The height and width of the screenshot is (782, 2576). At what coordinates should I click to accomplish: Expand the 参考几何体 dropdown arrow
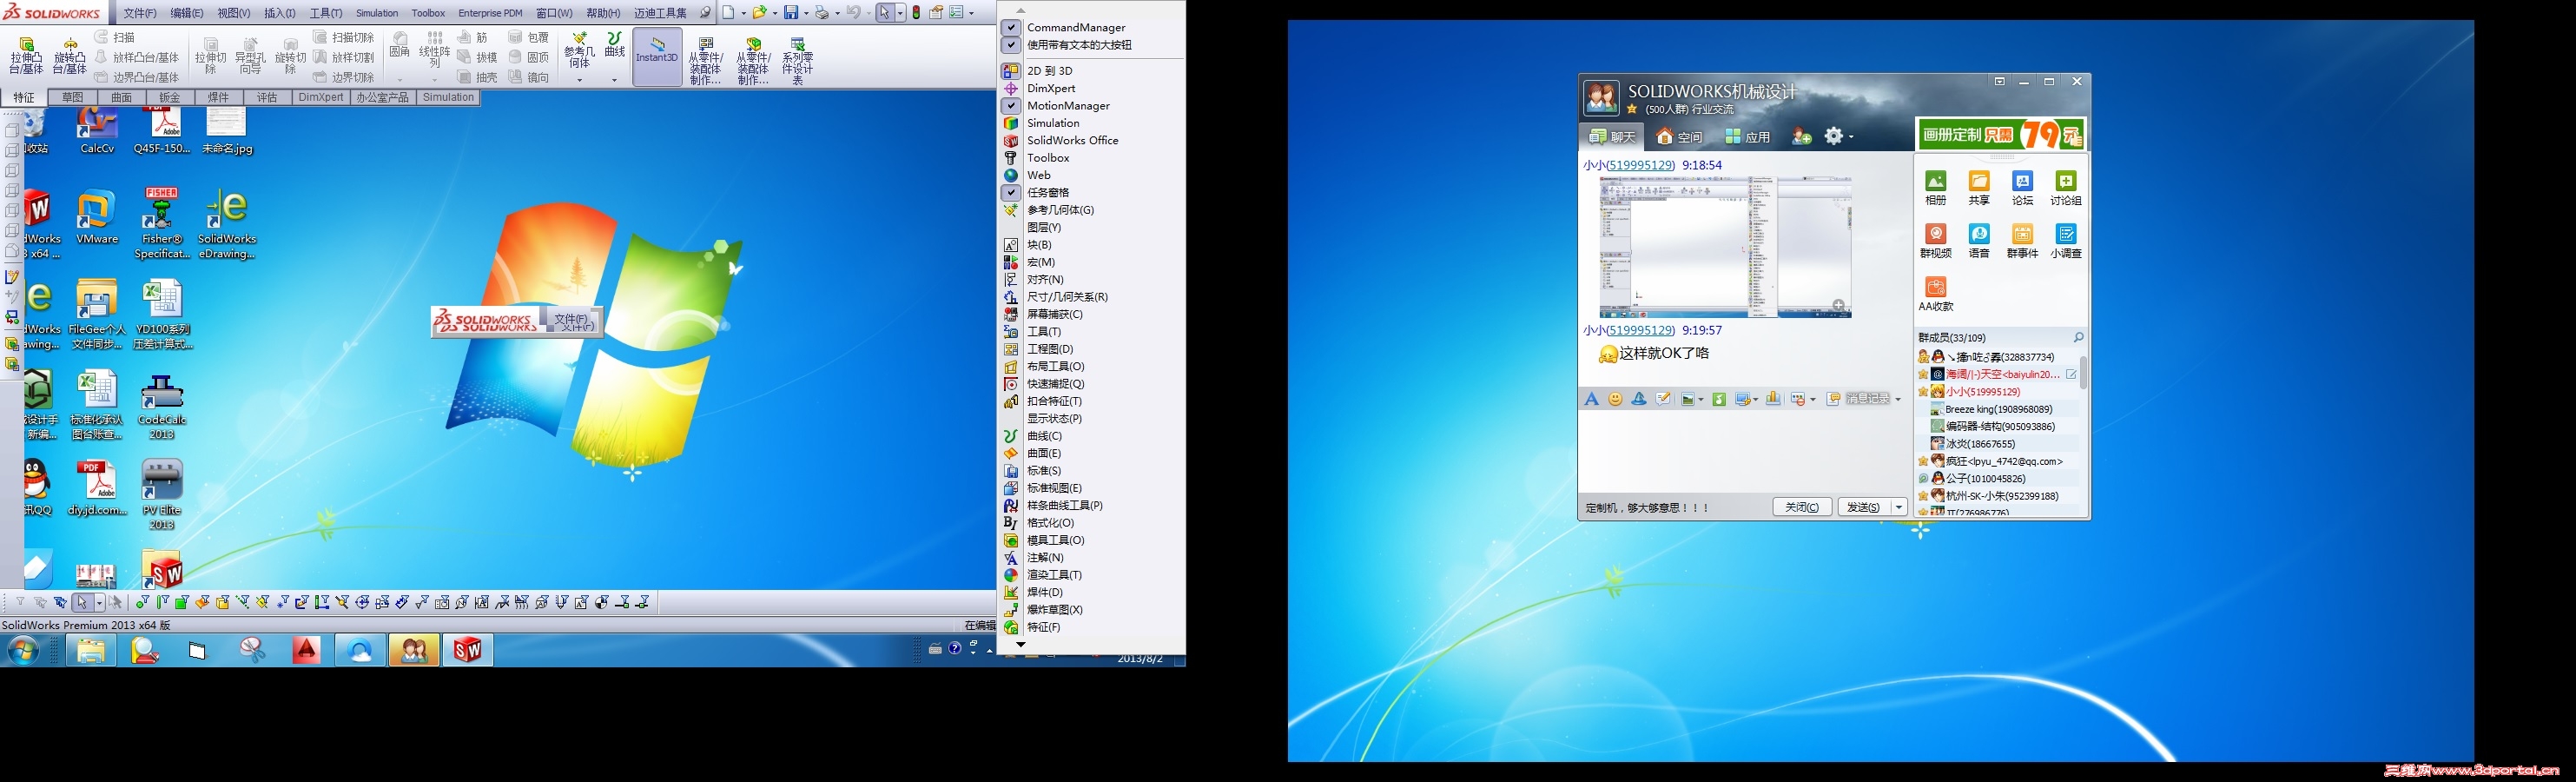[x=579, y=80]
